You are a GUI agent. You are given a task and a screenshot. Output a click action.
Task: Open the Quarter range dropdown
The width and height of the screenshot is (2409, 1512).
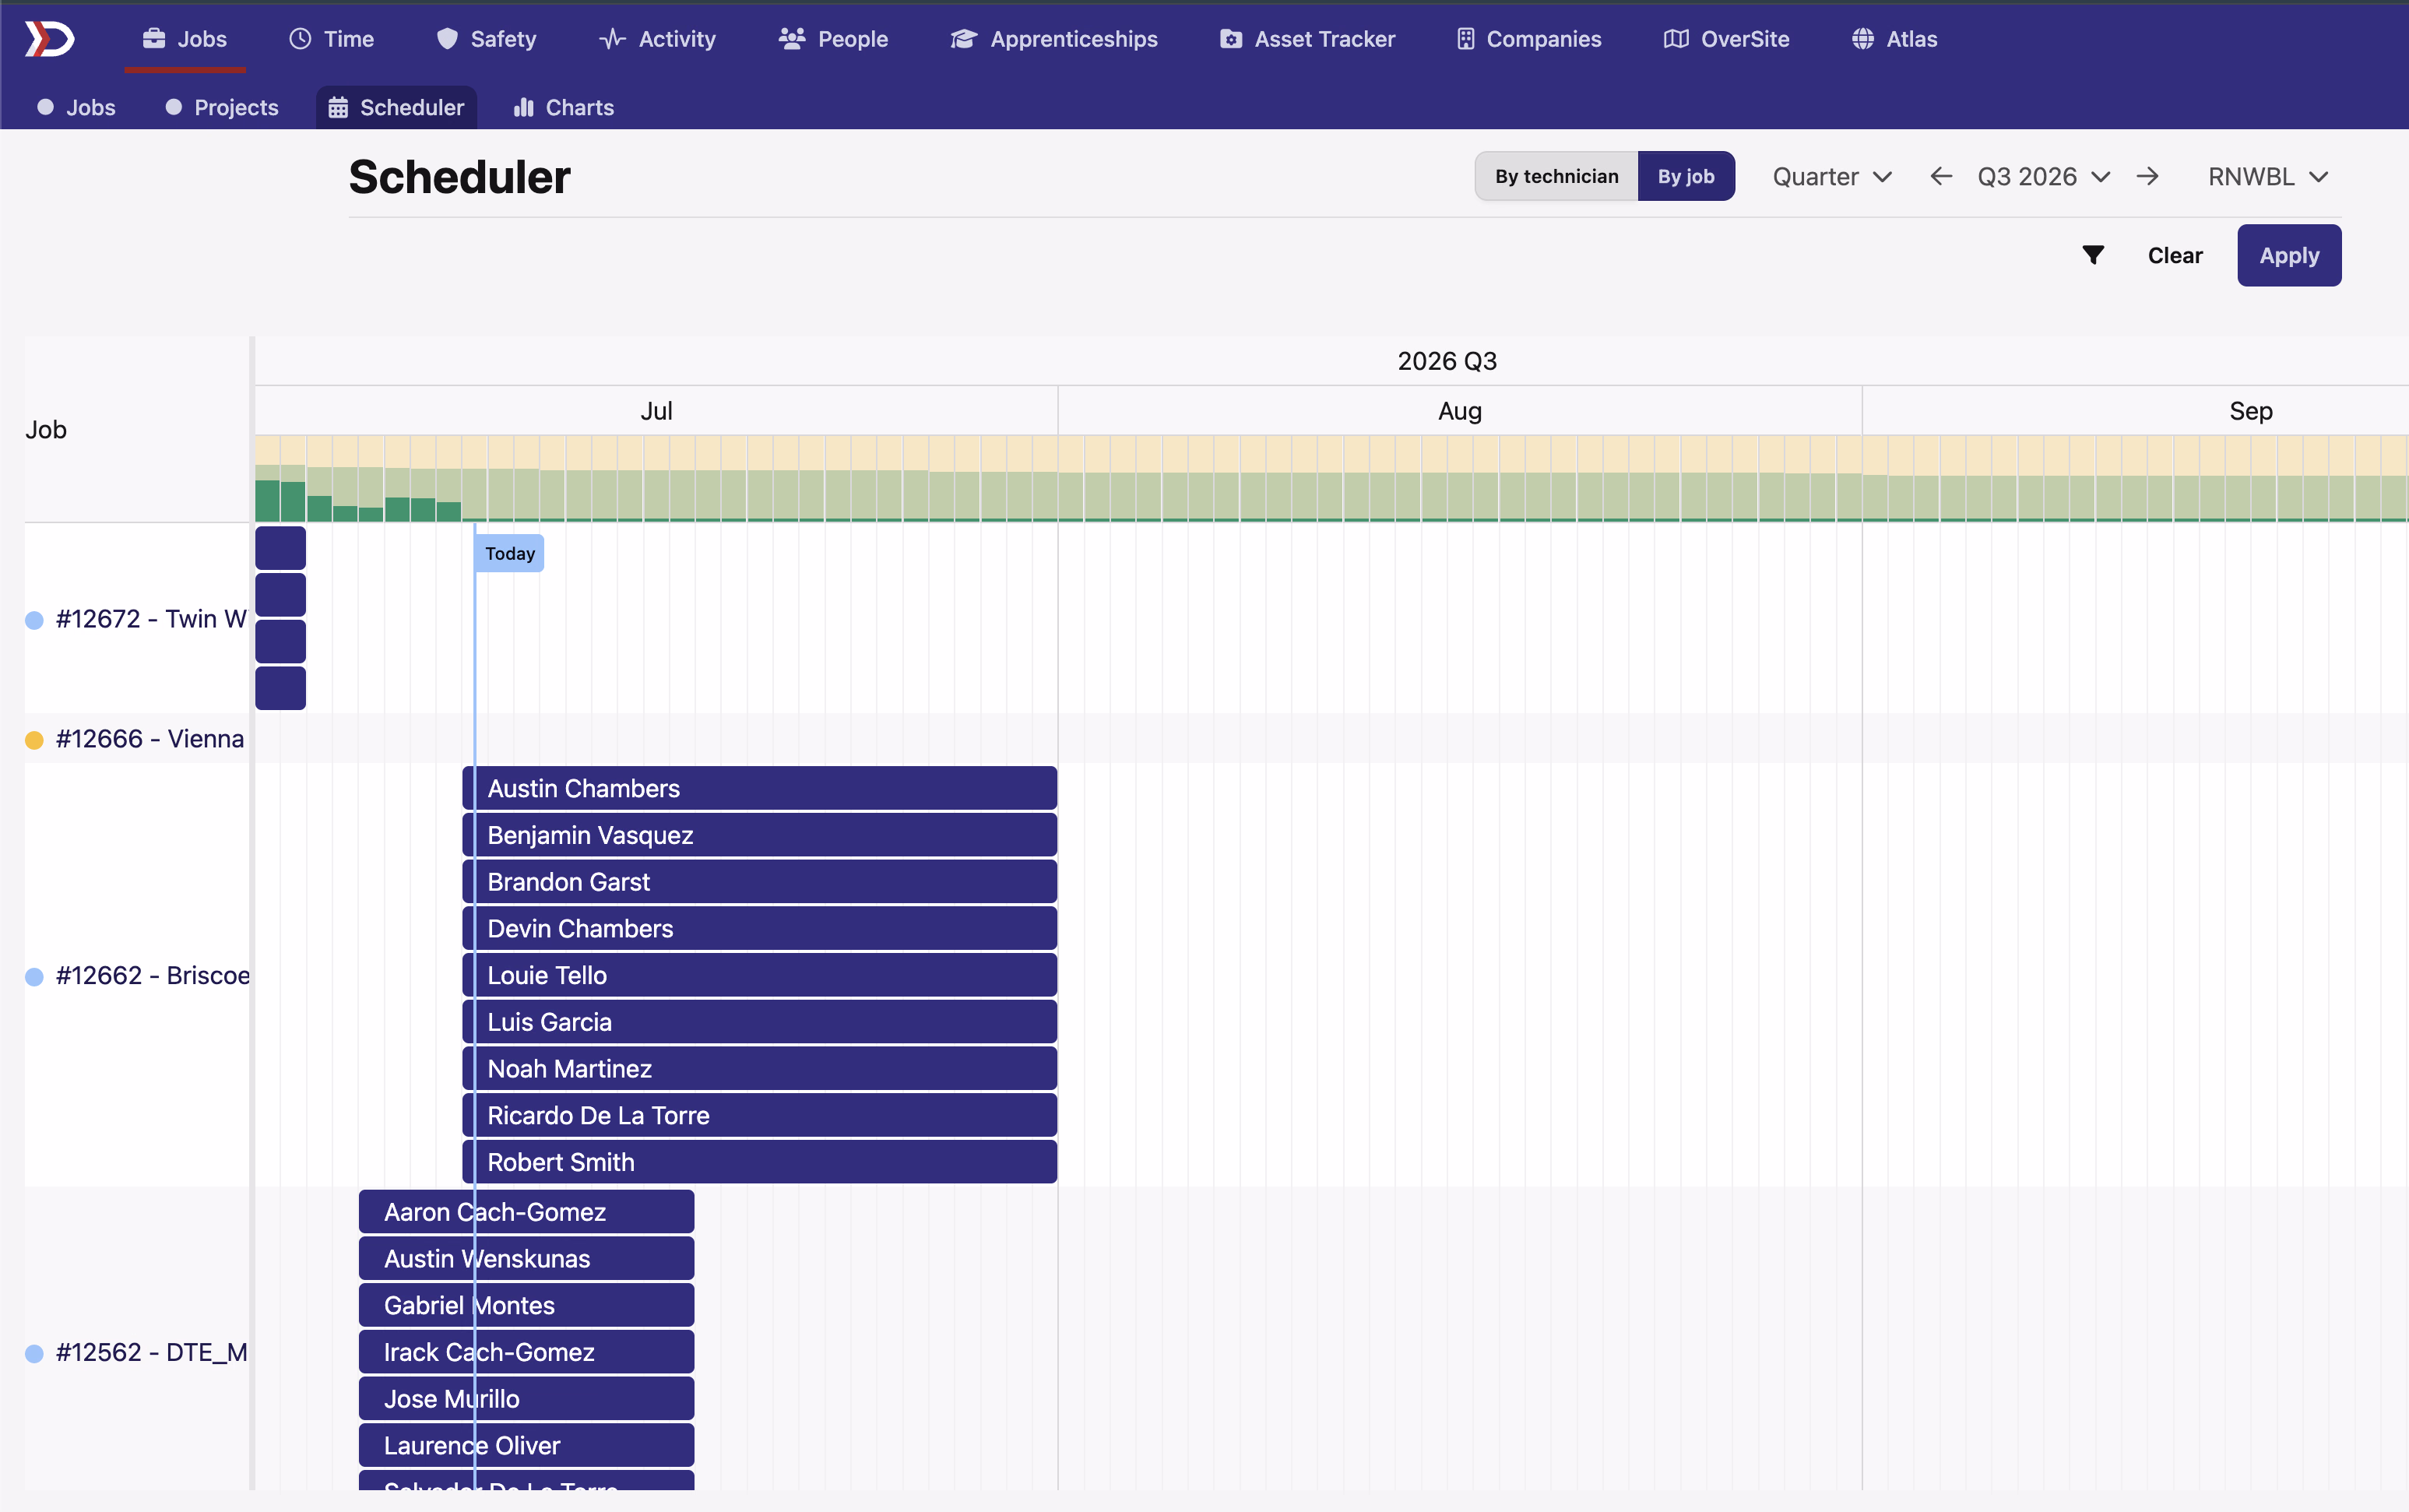(1832, 177)
